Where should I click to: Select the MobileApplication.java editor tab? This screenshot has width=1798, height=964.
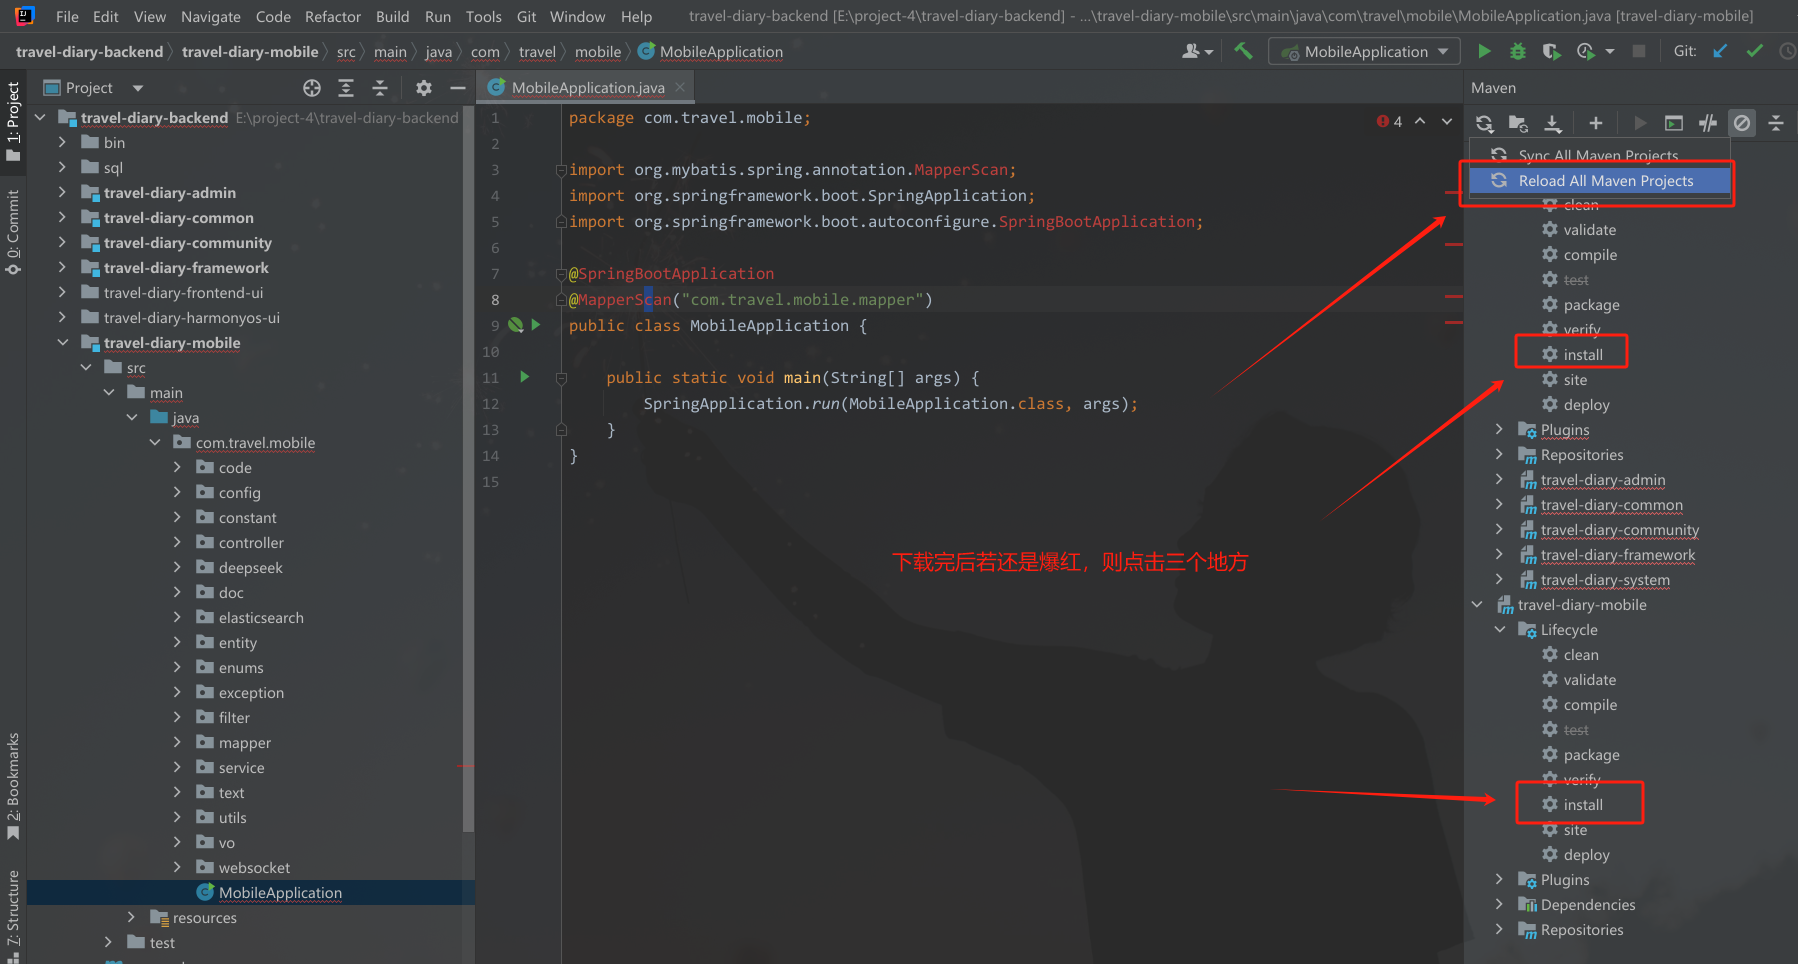pyautogui.click(x=586, y=88)
